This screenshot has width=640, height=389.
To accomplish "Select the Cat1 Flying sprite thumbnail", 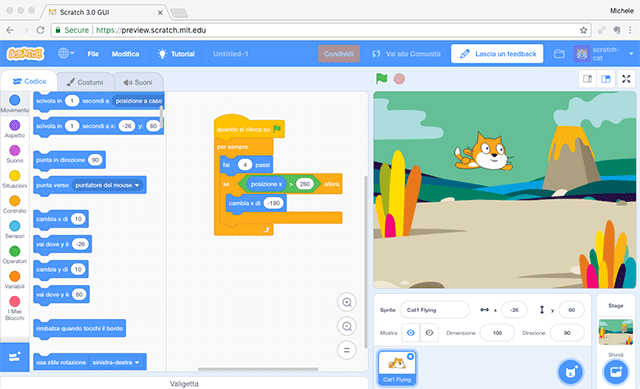I will [x=397, y=368].
